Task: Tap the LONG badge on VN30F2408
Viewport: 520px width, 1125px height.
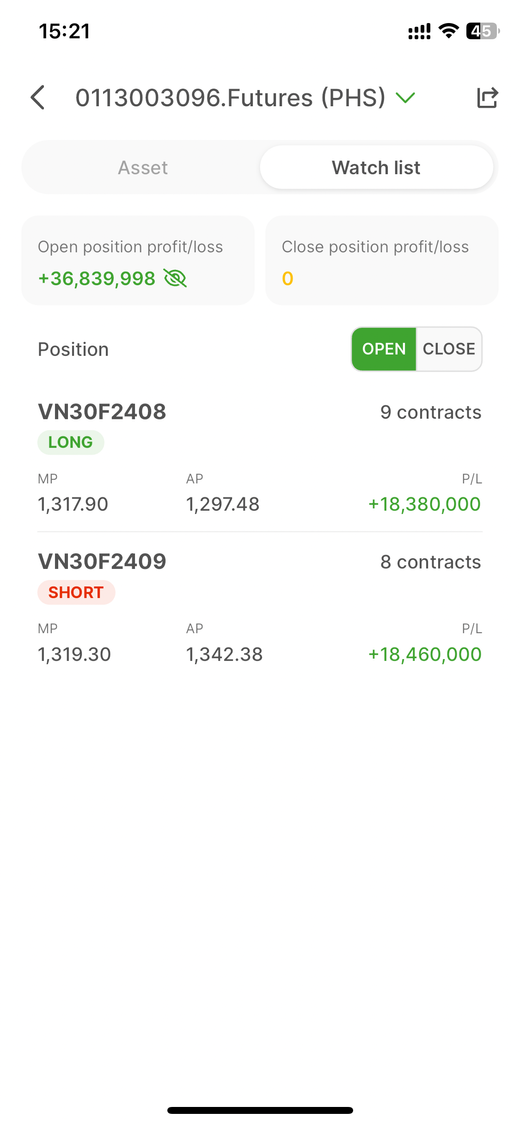Action: click(70, 443)
